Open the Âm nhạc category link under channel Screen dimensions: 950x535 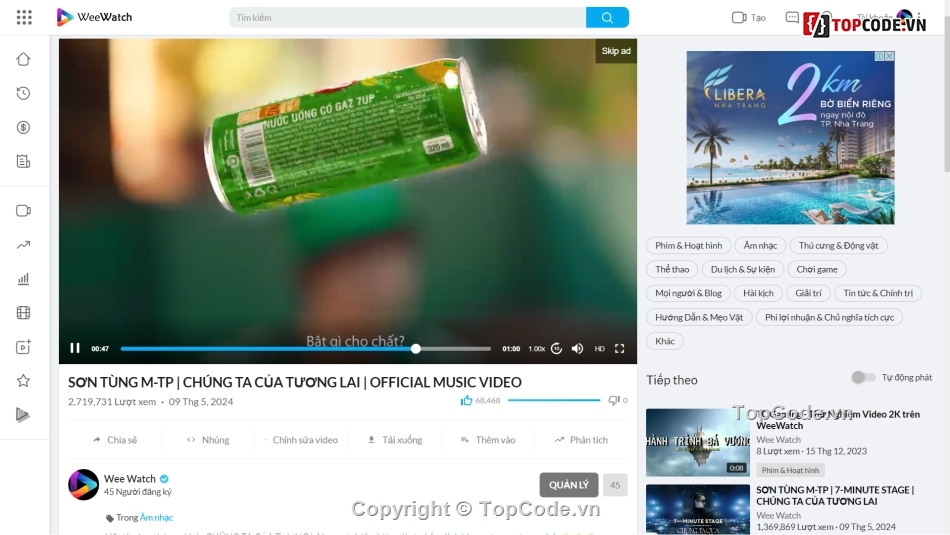click(156, 517)
